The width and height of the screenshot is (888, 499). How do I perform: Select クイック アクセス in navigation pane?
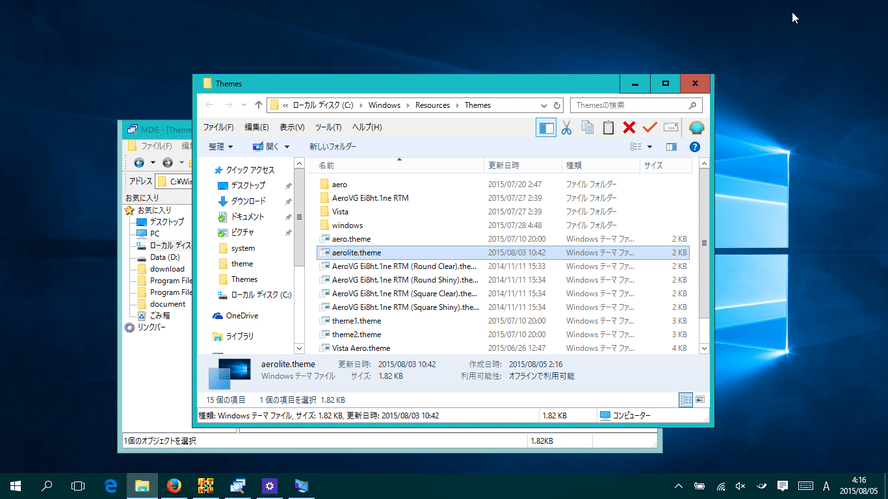click(250, 170)
